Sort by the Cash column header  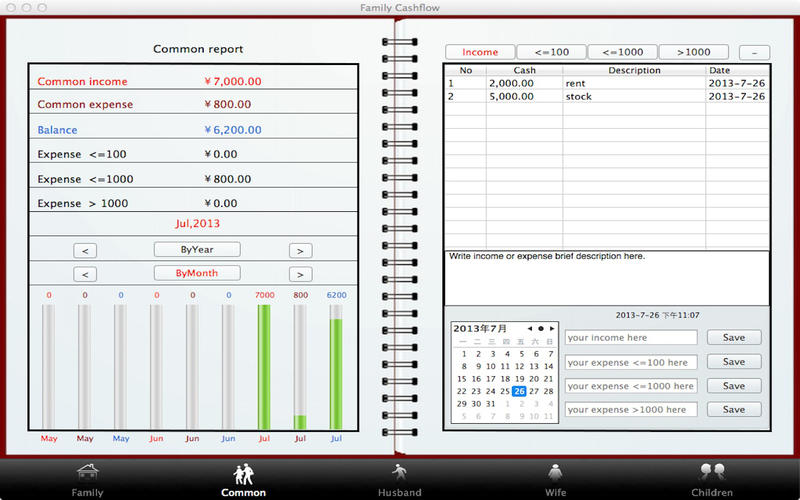pyautogui.click(x=524, y=70)
